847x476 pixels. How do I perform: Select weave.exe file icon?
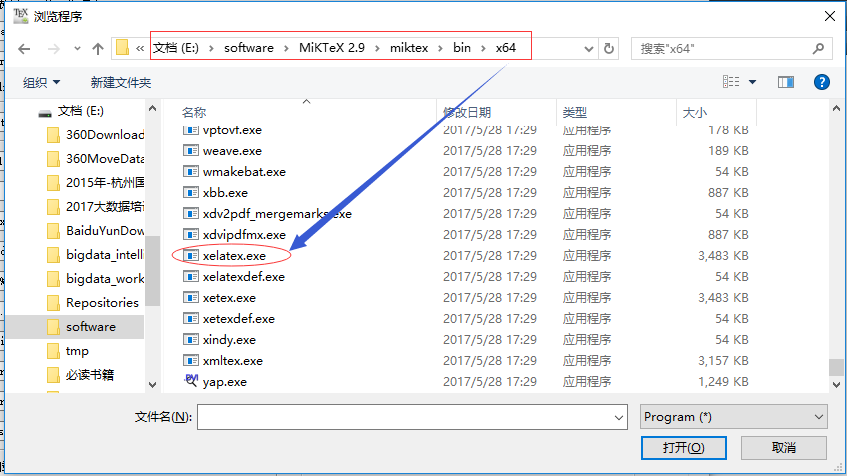pyautogui.click(x=191, y=150)
